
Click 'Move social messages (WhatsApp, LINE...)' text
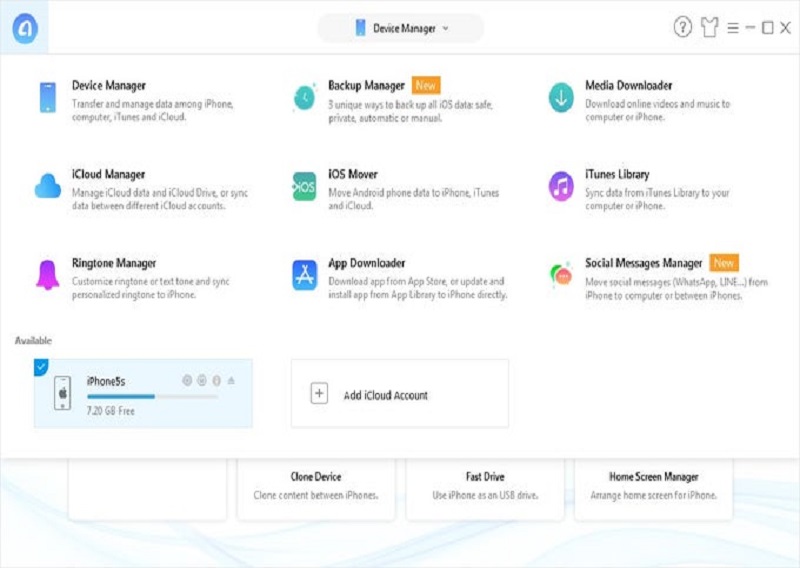[x=676, y=288]
